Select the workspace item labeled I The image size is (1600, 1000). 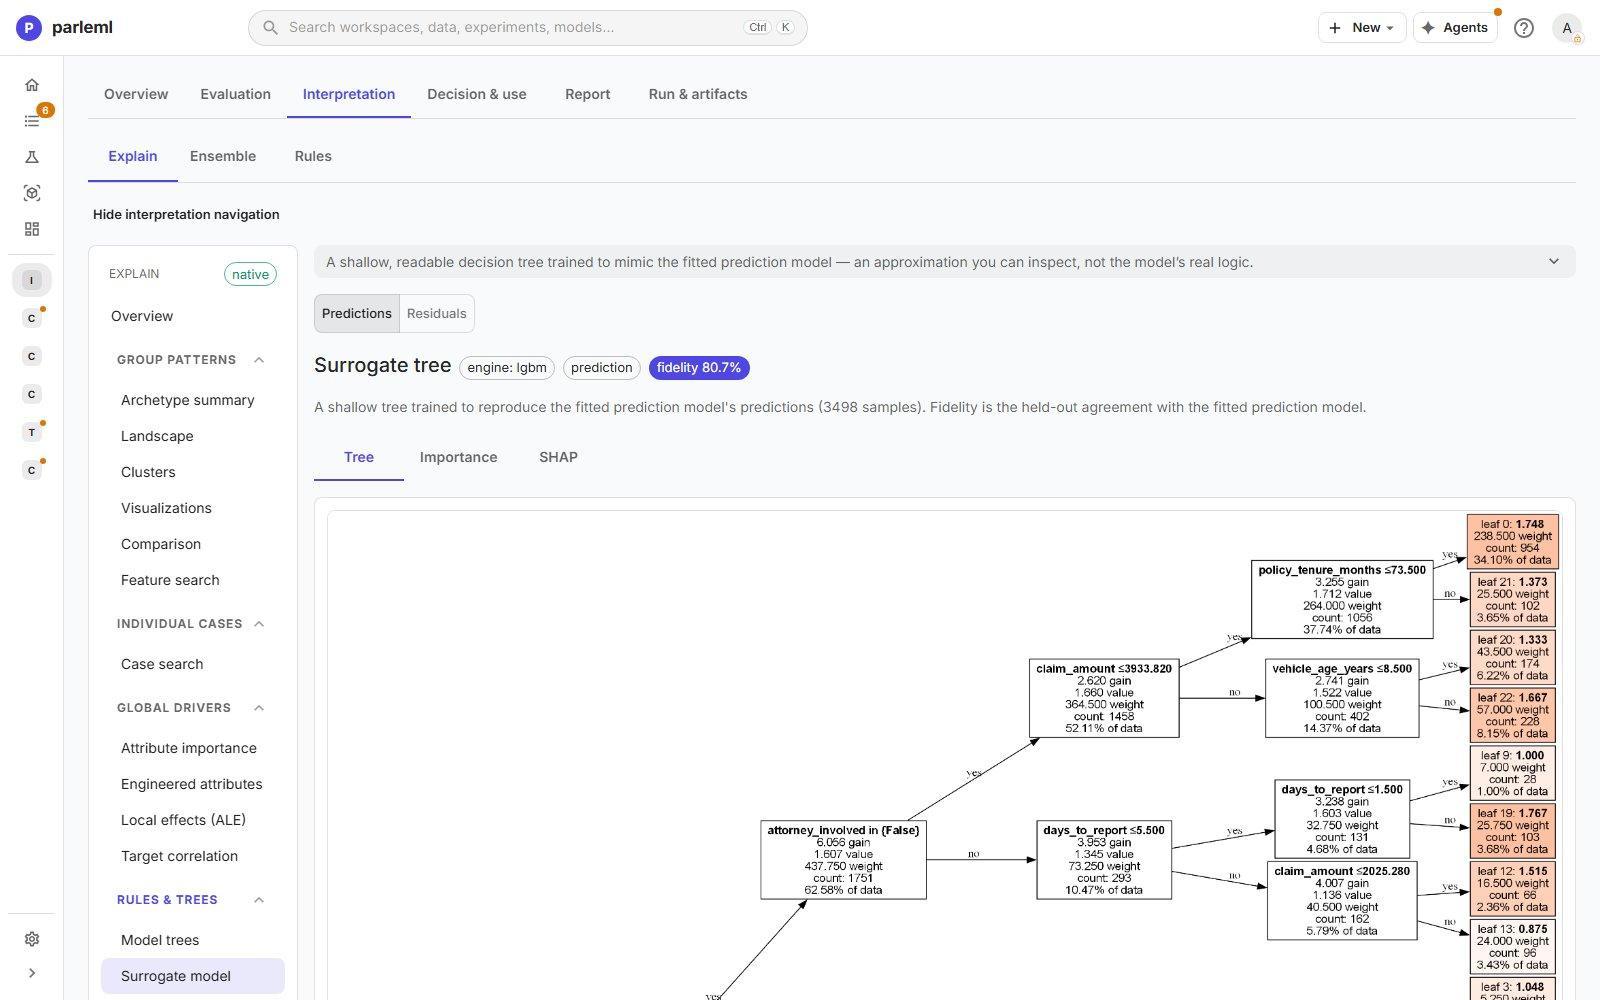[x=32, y=280]
